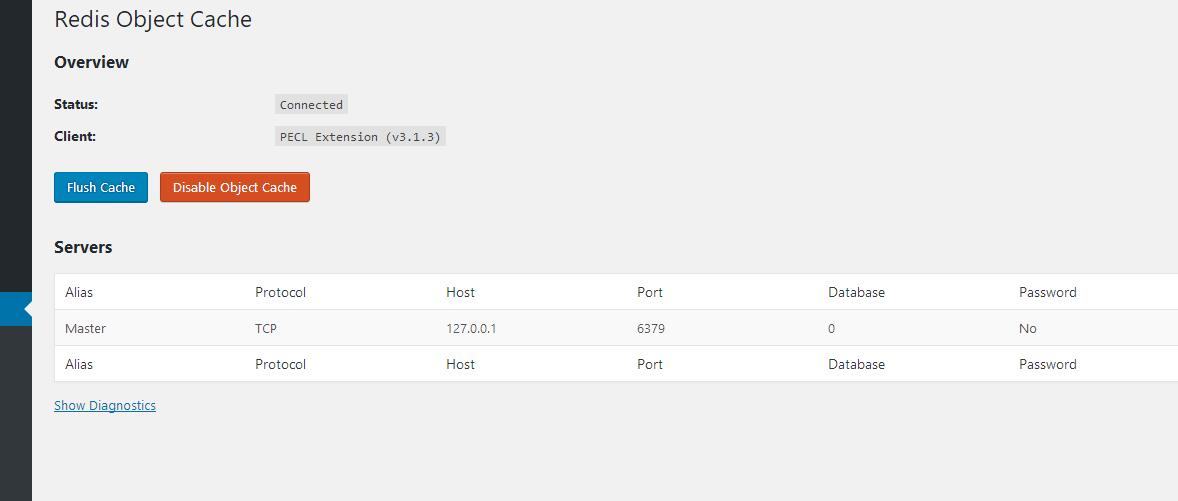
Task: Click the PECL Extension client version text
Action: click(361, 137)
